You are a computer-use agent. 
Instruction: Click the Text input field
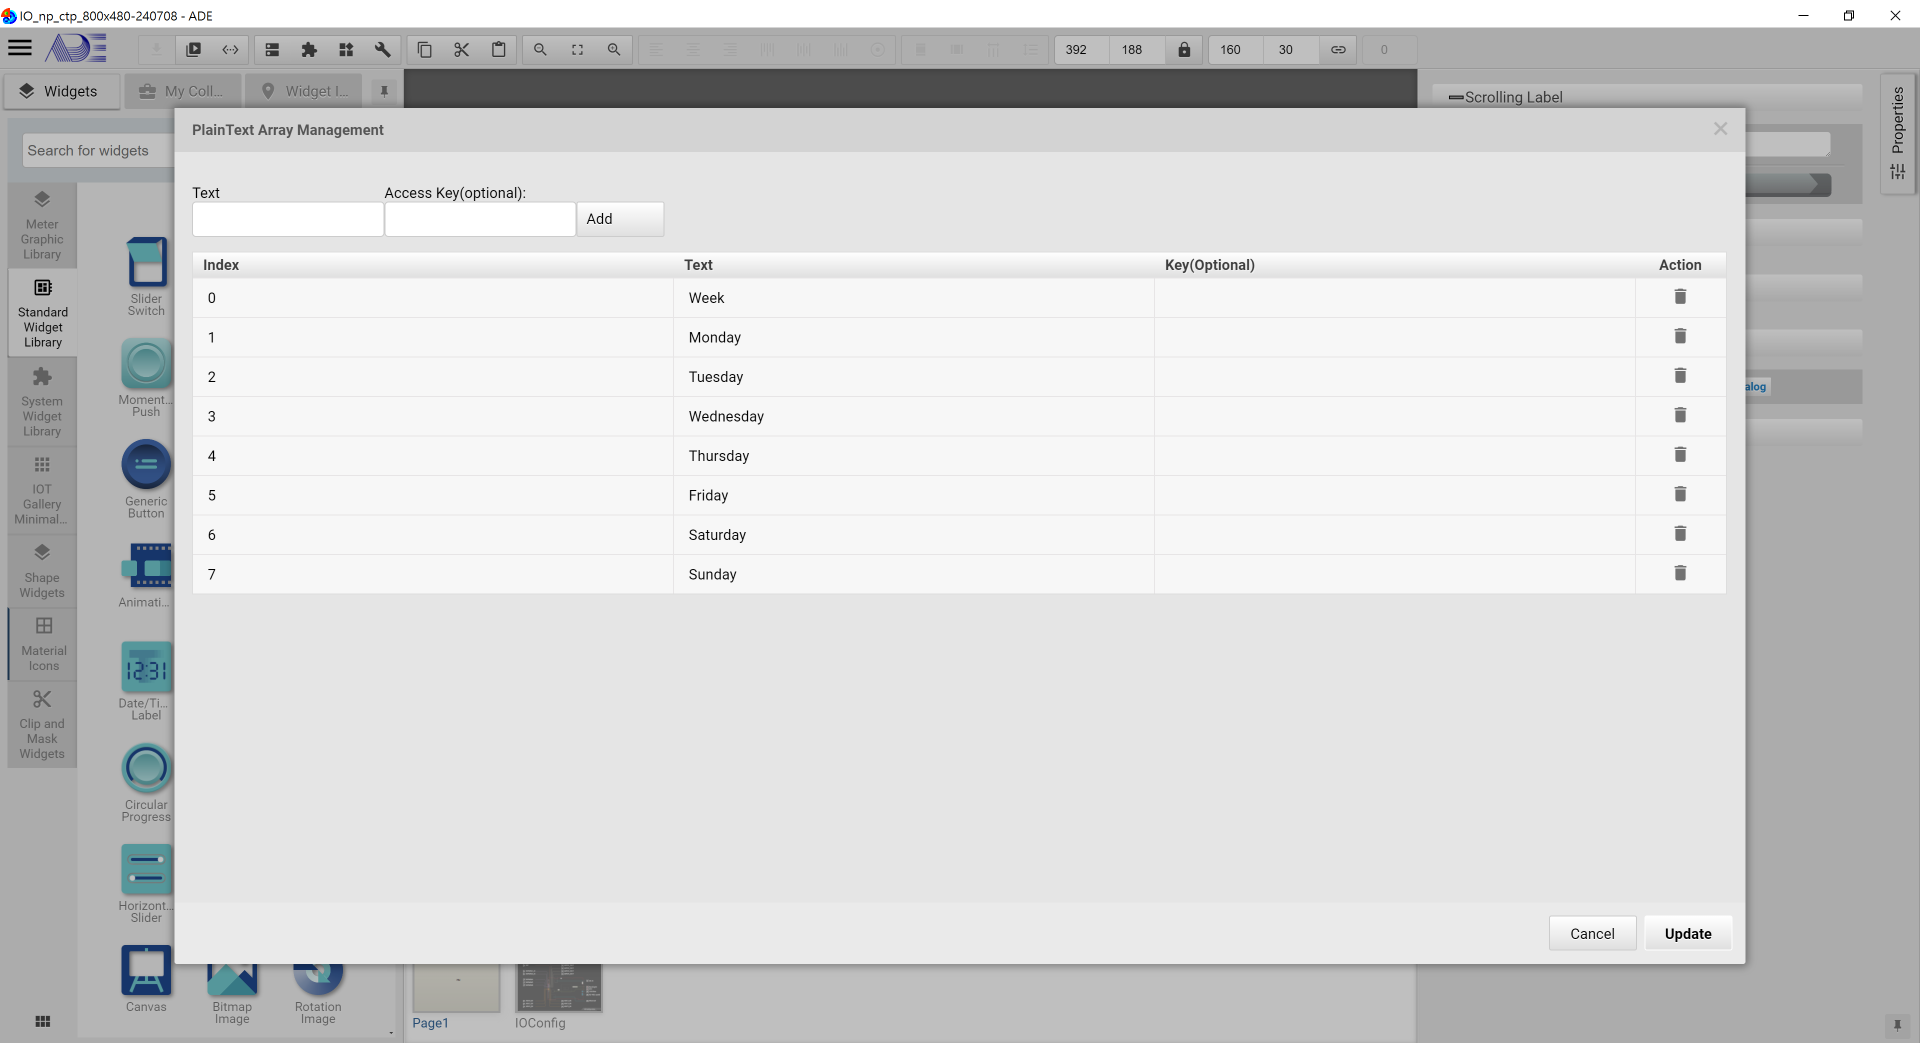pyautogui.click(x=287, y=219)
